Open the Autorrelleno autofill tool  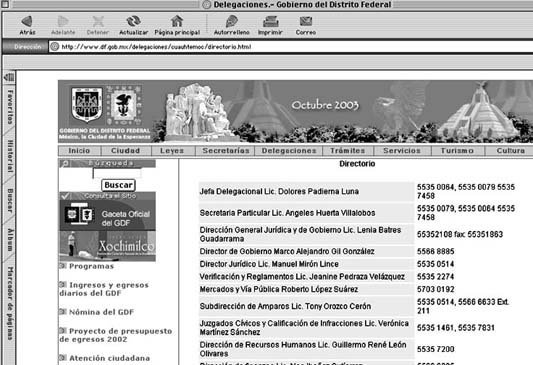[x=231, y=21]
